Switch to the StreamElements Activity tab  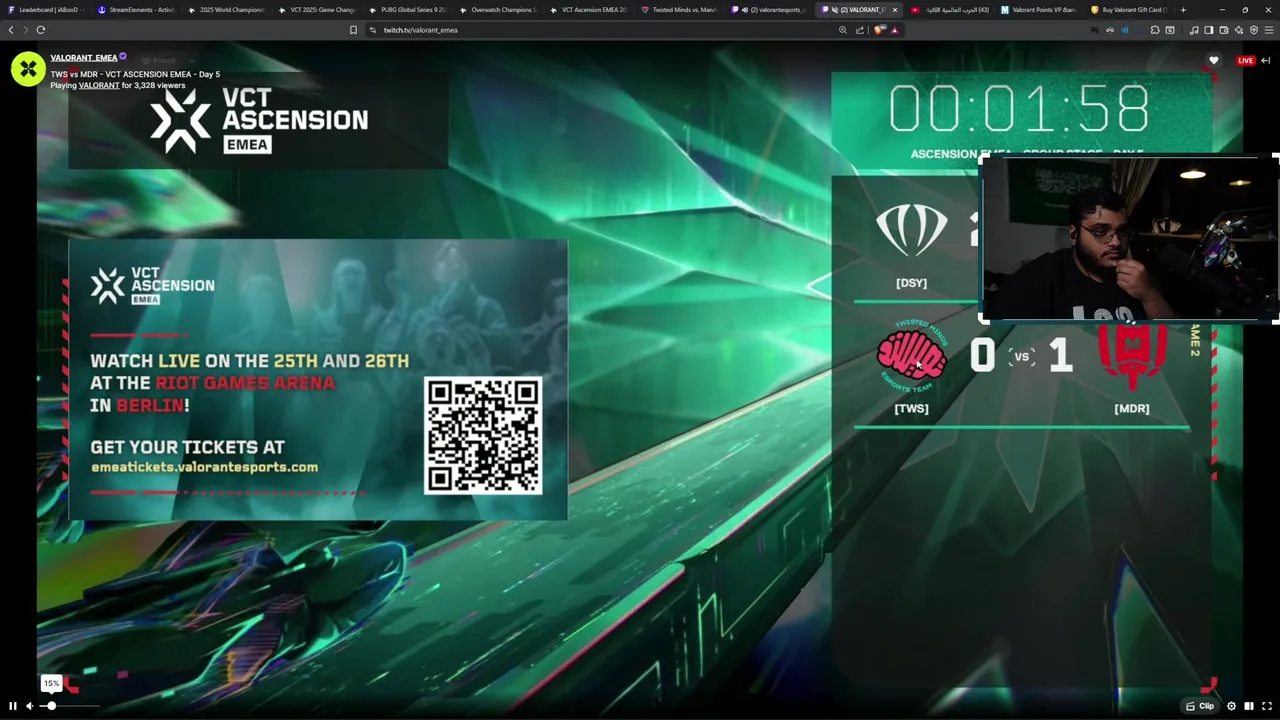[x=135, y=10]
